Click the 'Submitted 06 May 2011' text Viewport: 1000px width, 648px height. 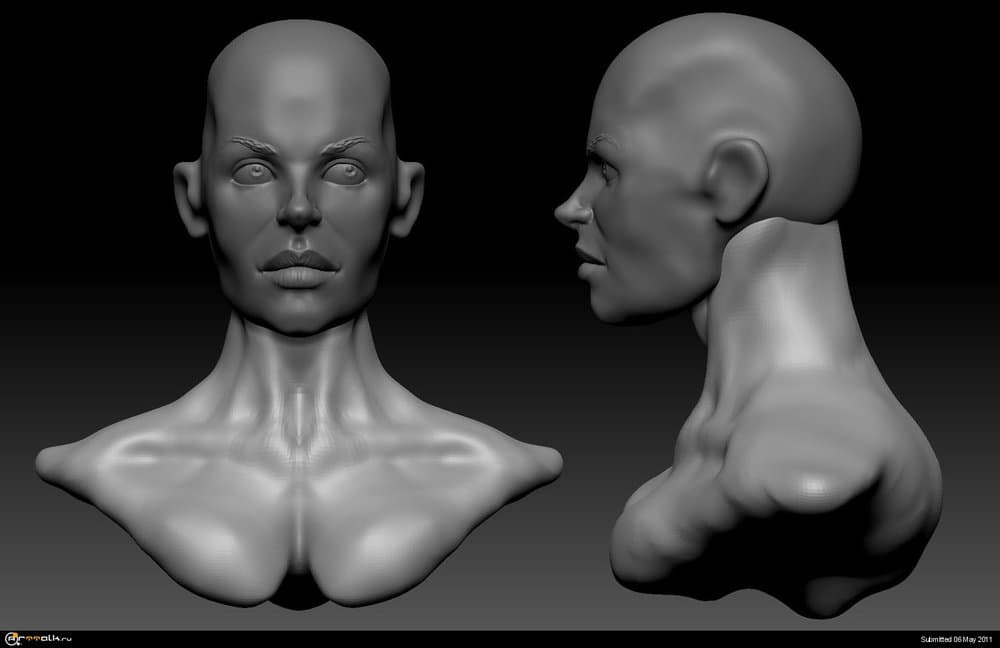pyautogui.click(x=955, y=639)
